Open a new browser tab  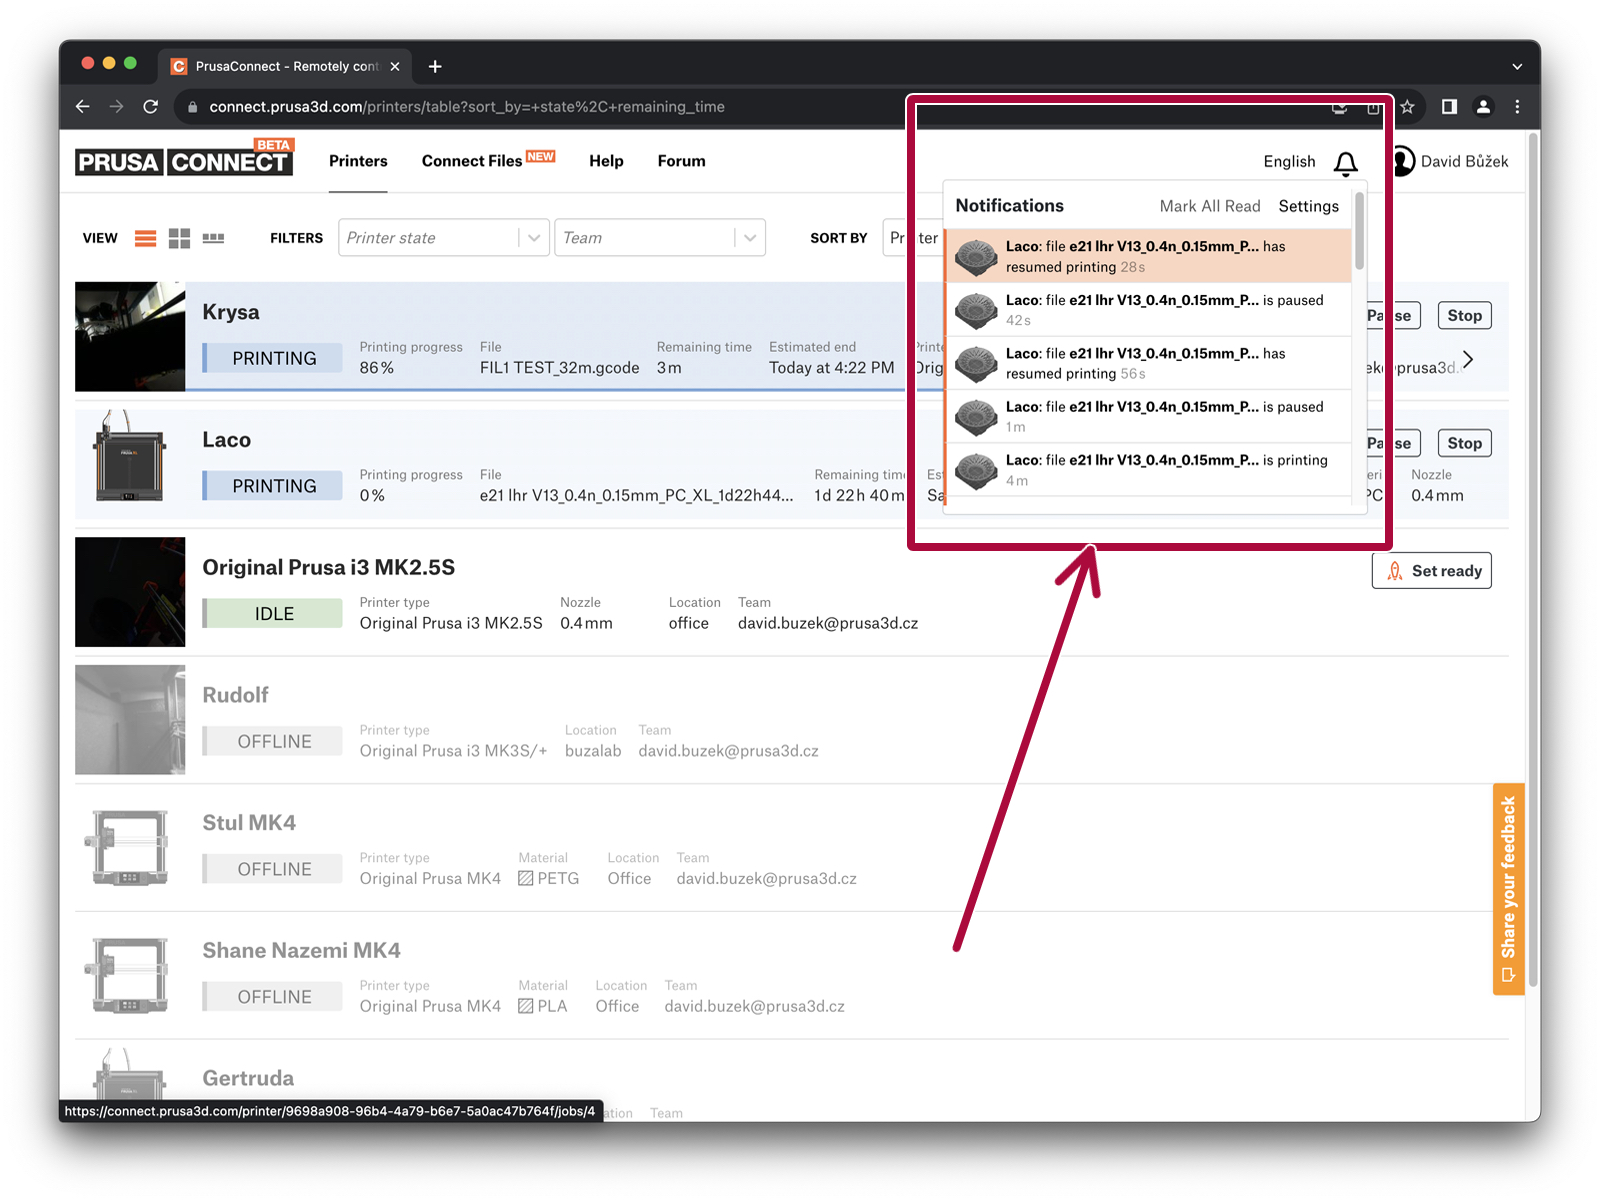click(435, 67)
